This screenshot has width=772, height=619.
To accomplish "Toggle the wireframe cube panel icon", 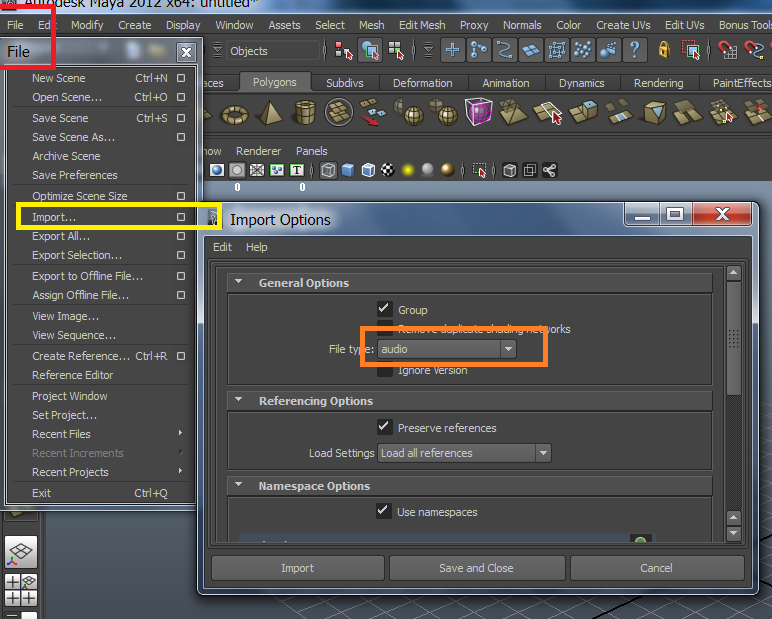I will pyautogui.click(x=328, y=170).
